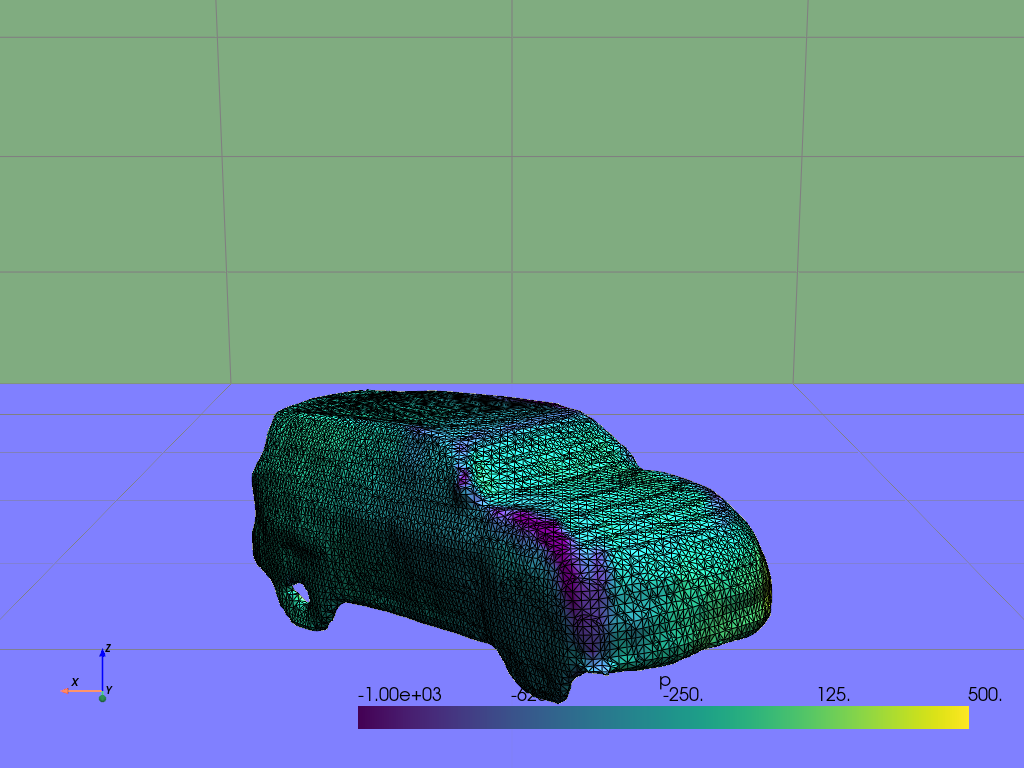The width and height of the screenshot is (1024, 768).
Task: Click the 500. legend label
Action: tap(983, 694)
